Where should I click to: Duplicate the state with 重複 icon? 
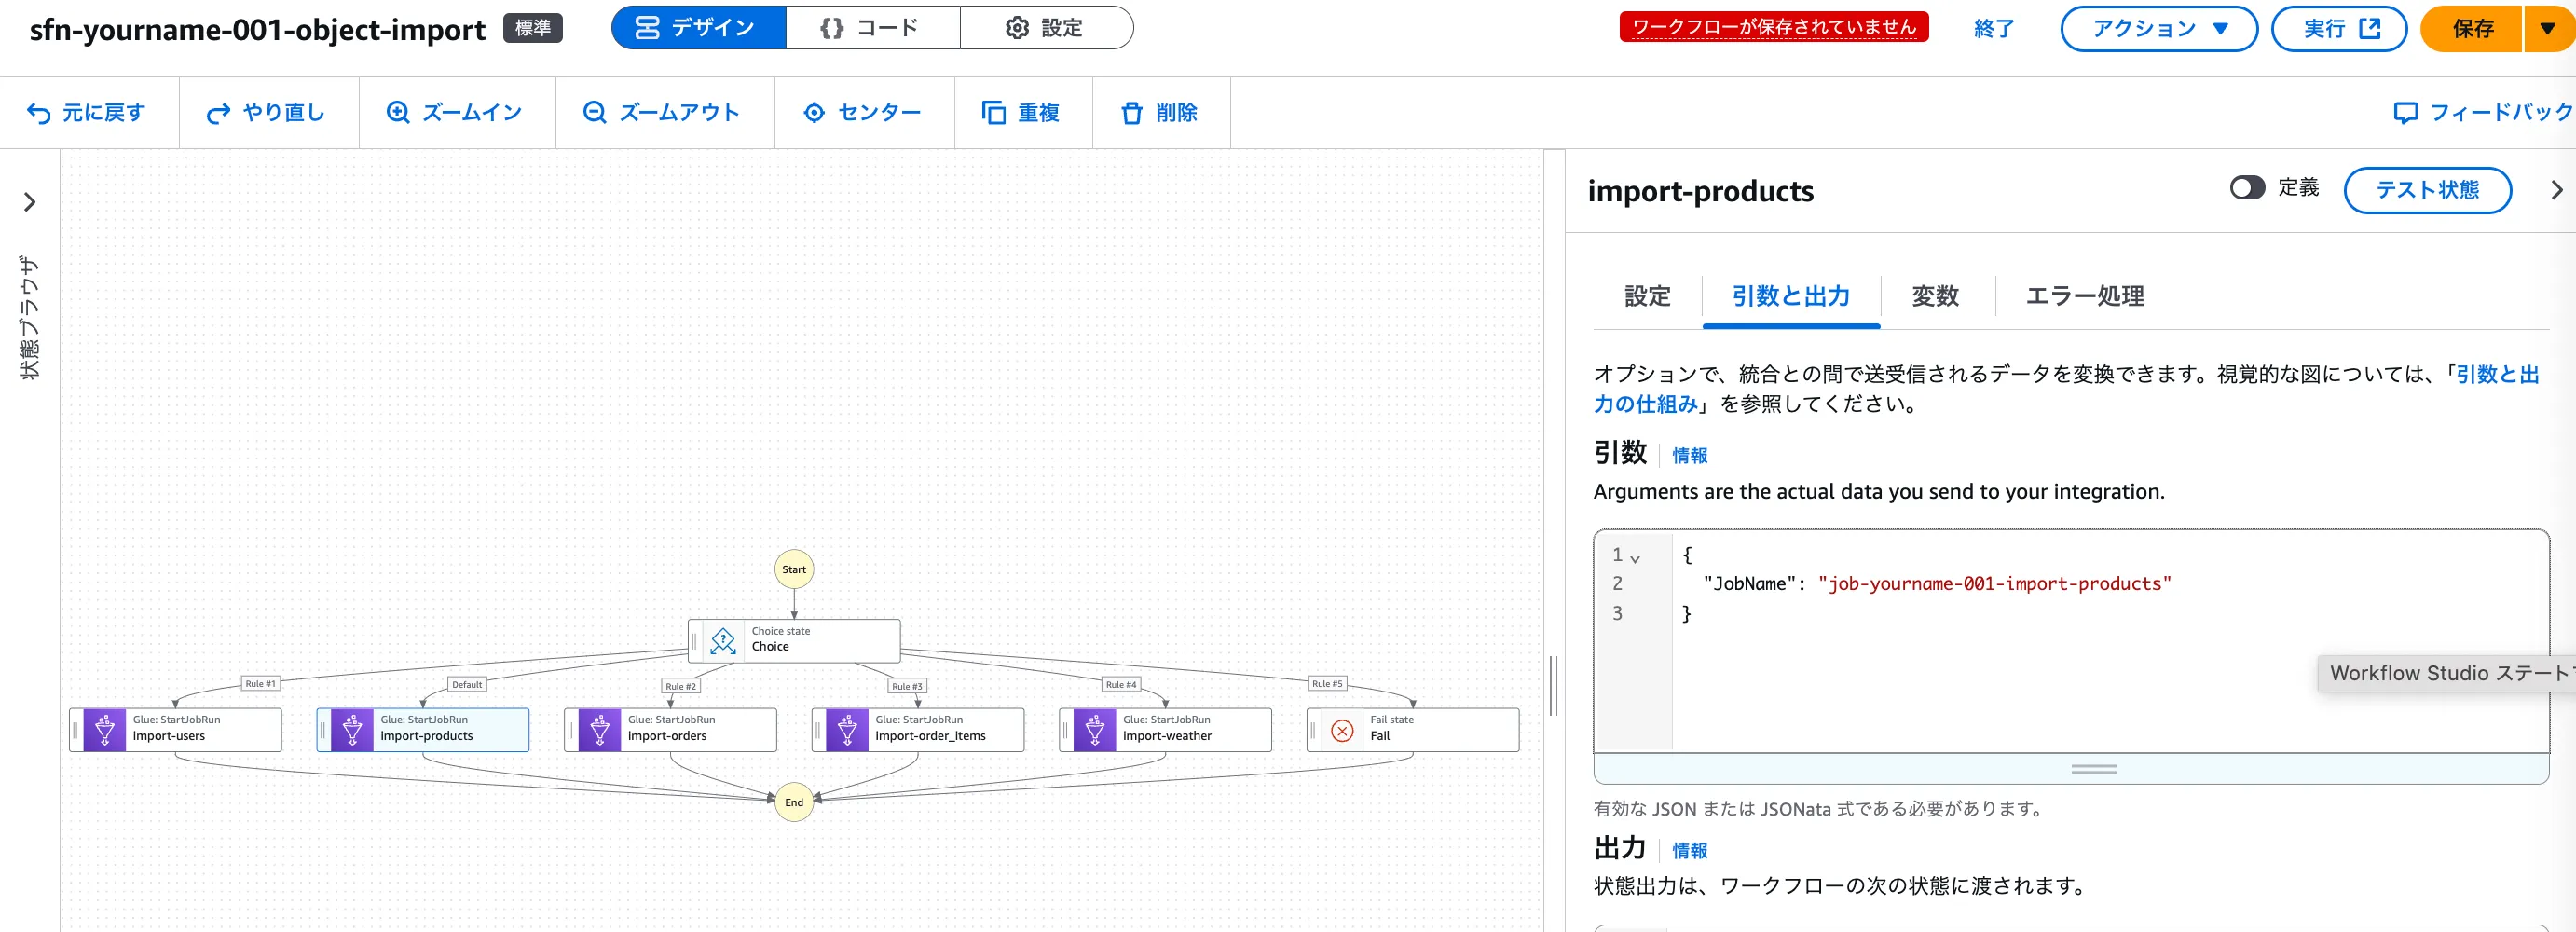[993, 113]
